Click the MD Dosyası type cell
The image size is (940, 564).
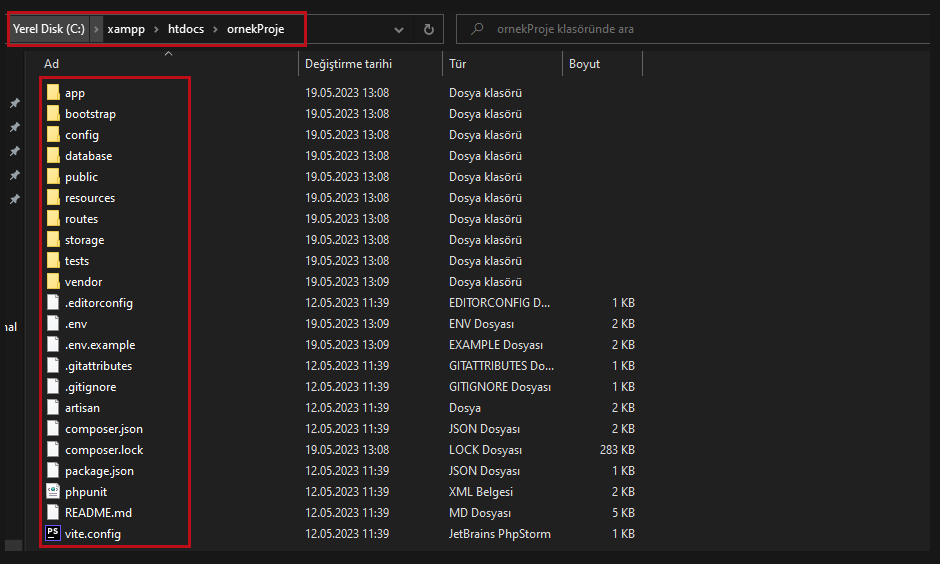click(x=480, y=512)
